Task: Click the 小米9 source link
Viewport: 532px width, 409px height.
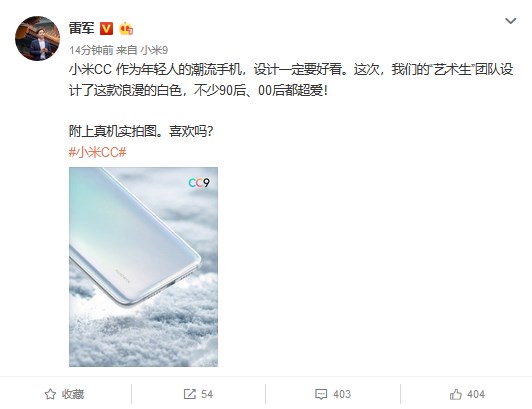Action: coord(154,51)
